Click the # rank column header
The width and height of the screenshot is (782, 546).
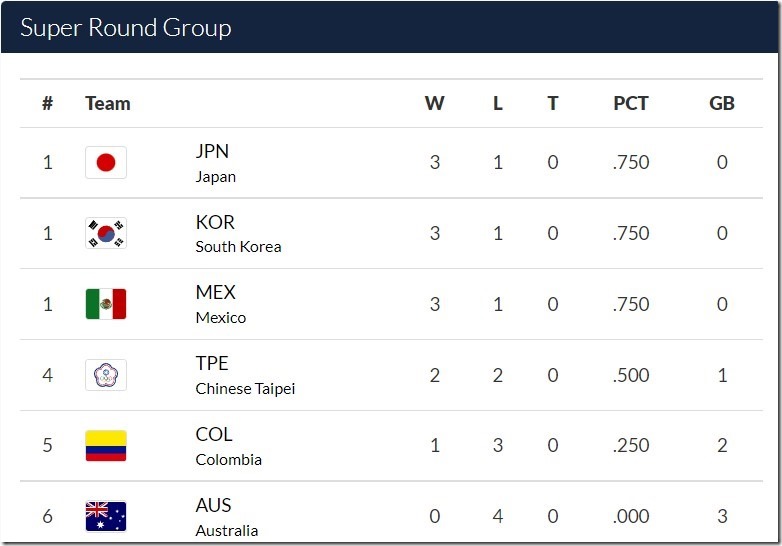click(47, 103)
